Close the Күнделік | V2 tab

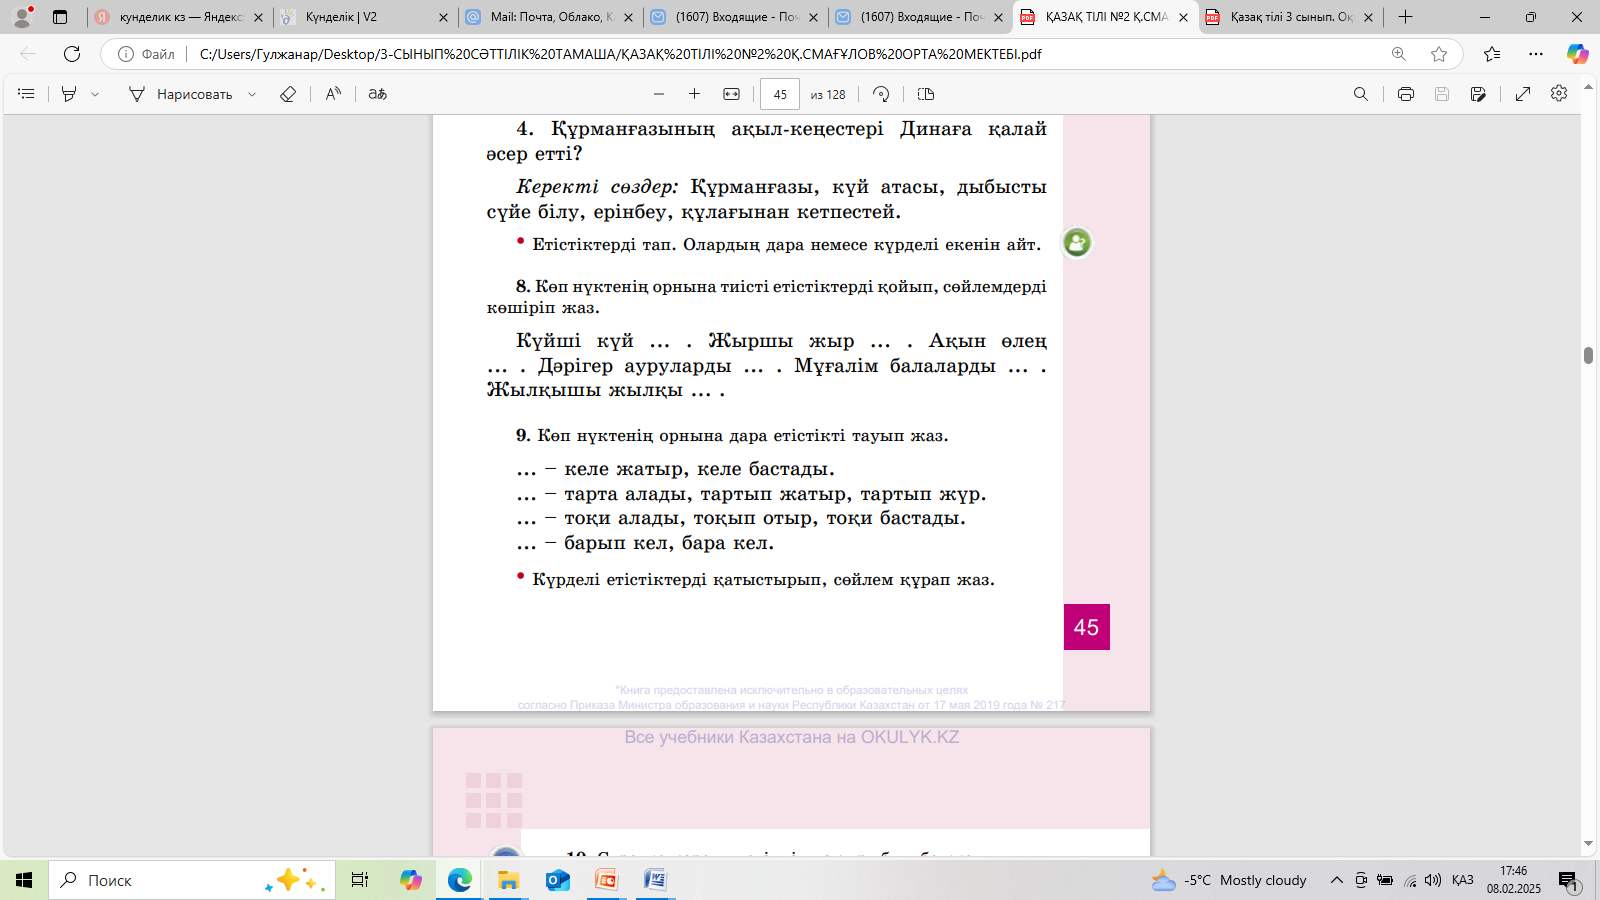tap(444, 17)
